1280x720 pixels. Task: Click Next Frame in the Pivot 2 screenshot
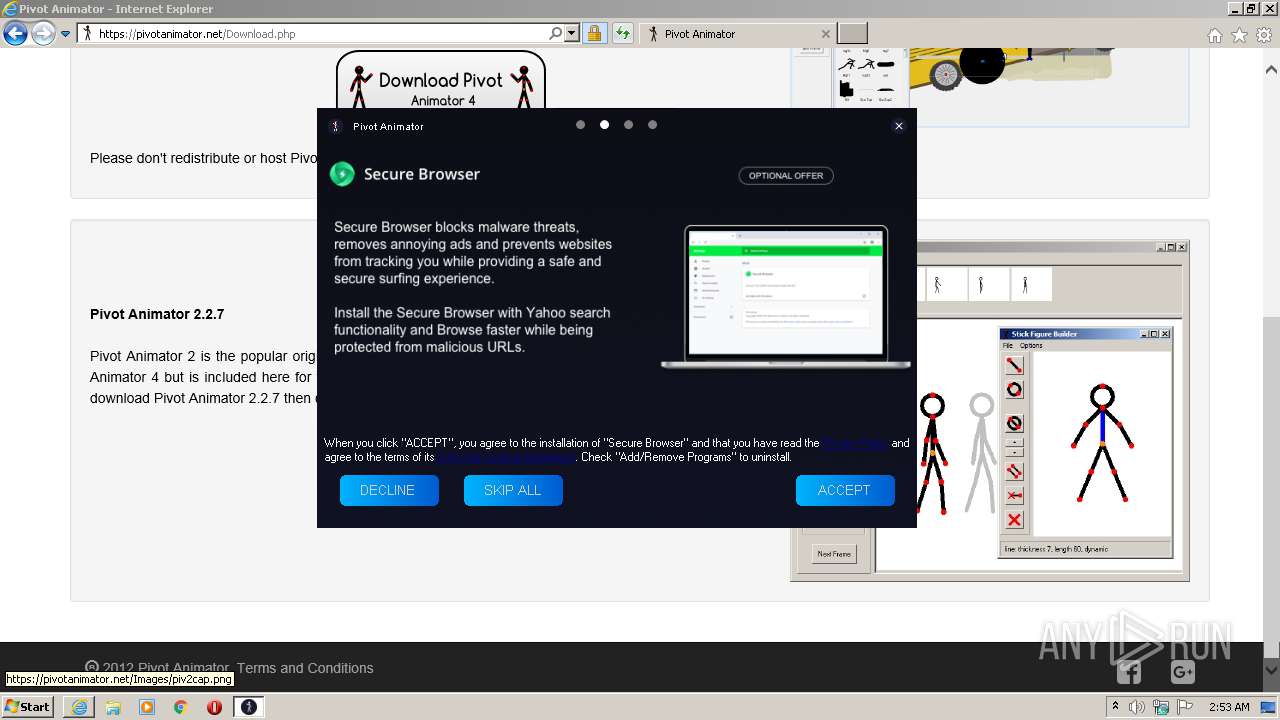(834, 554)
